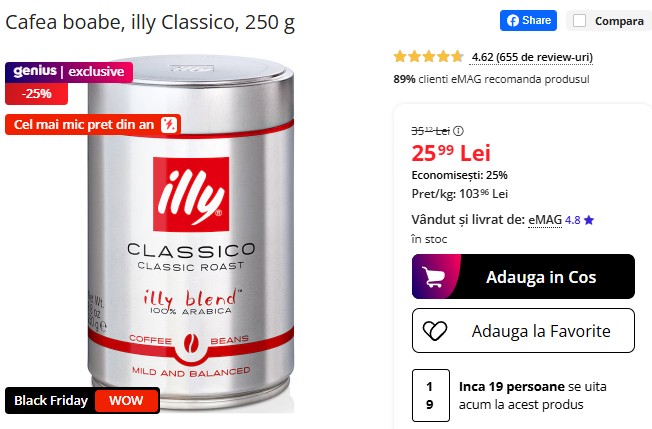Click the genius exclusive badge
This screenshot has height=429, width=652.
(69, 72)
